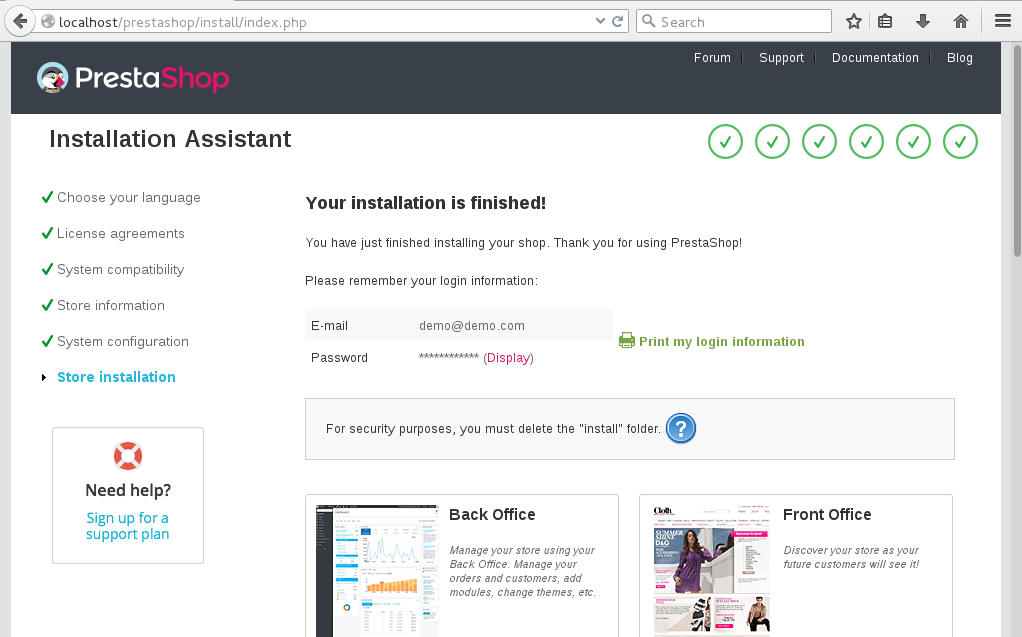The height and width of the screenshot is (637, 1022).
Task: Open the Blog header link
Action: (x=959, y=57)
